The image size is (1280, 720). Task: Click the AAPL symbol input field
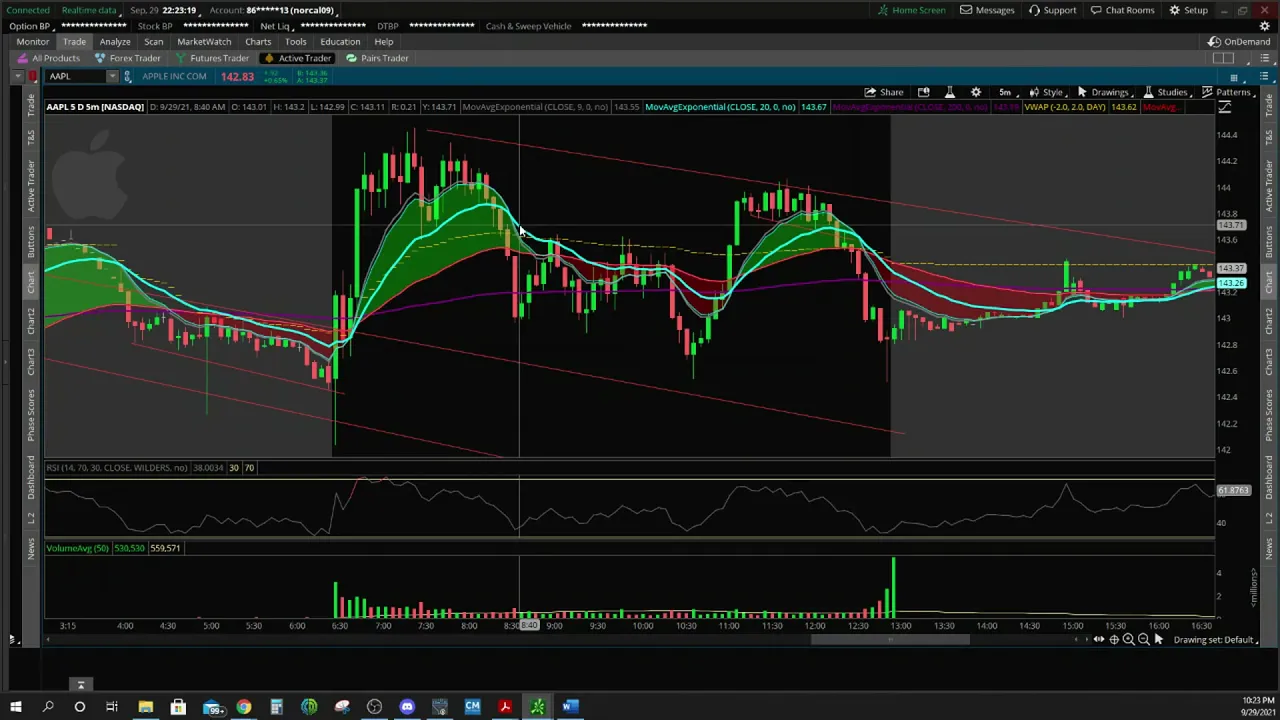click(75, 77)
